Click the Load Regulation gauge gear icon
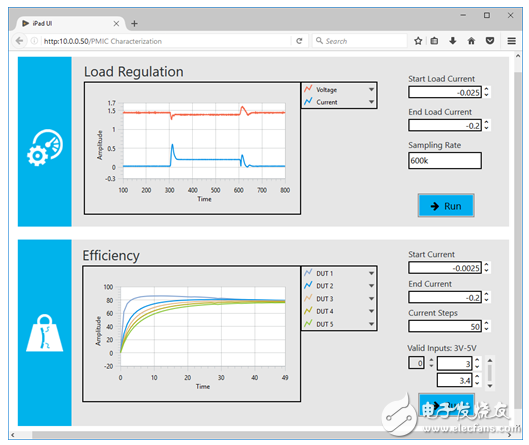 45,147
